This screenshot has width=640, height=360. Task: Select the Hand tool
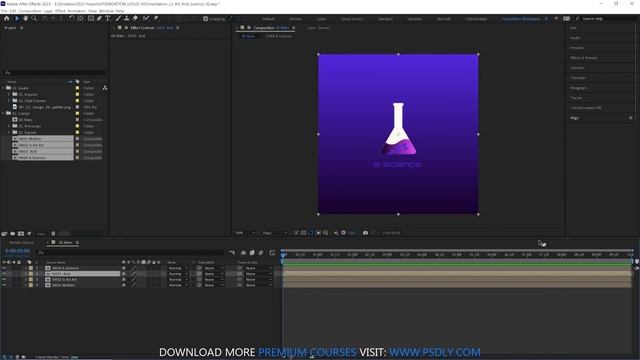(x=25, y=18)
